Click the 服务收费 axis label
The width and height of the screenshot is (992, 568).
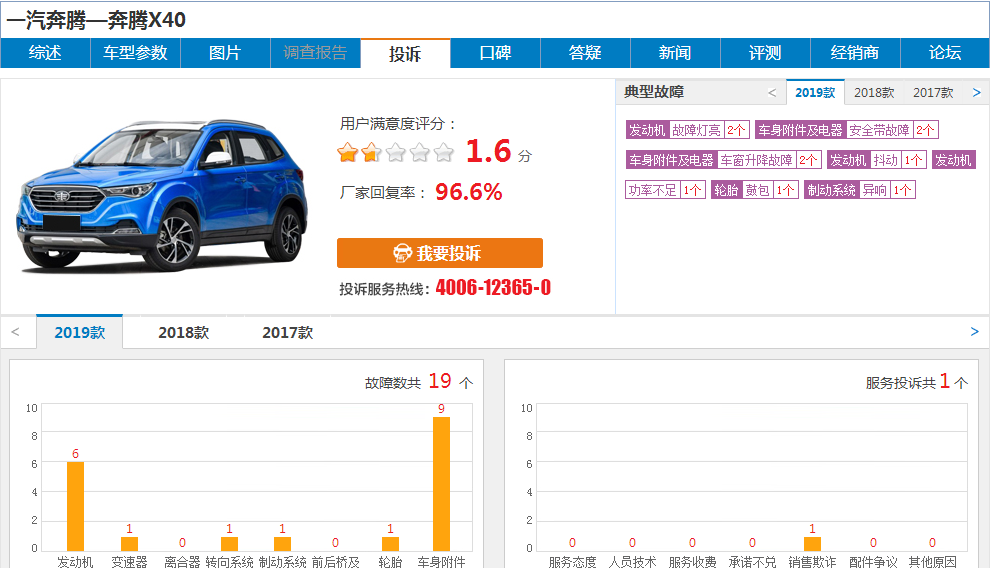click(692, 562)
